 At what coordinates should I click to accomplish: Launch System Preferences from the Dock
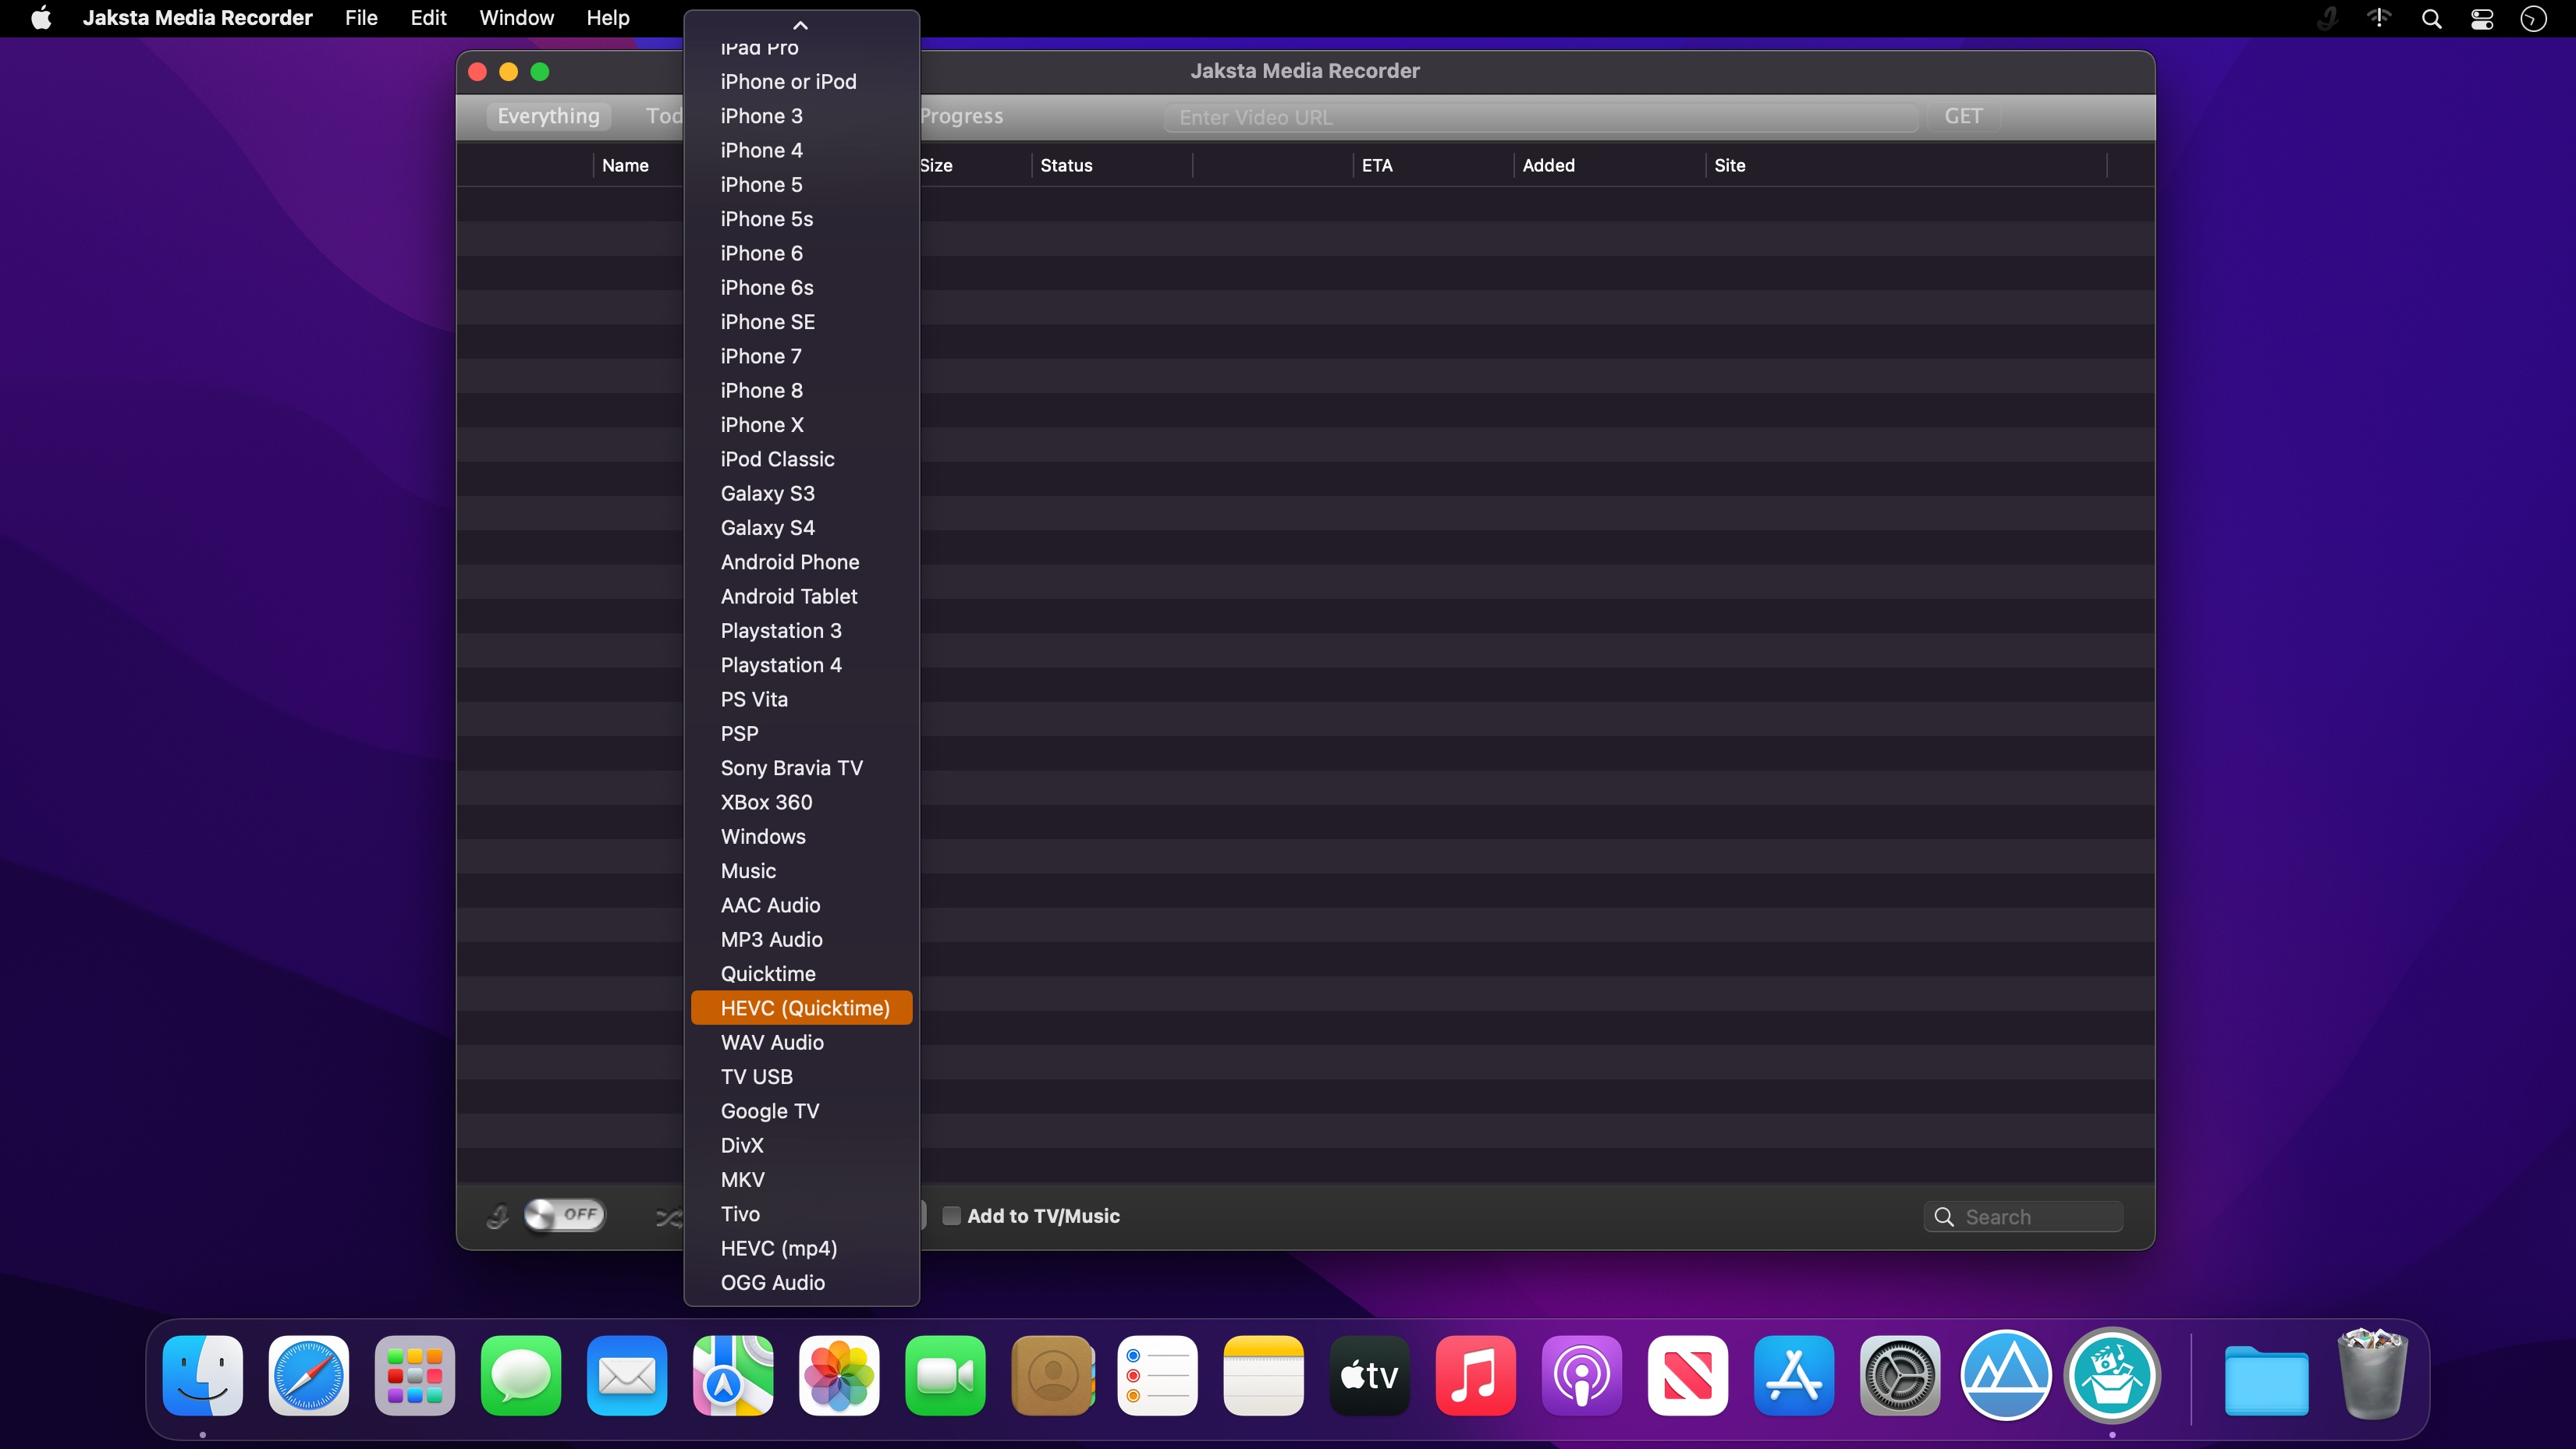coord(1899,1375)
